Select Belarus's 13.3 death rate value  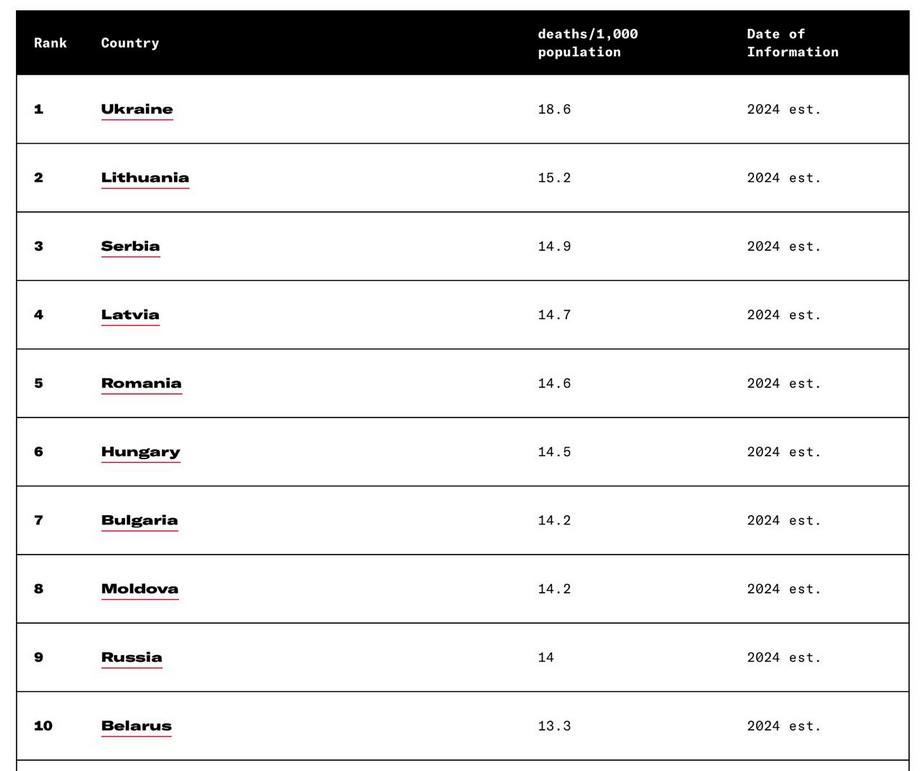click(x=554, y=726)
